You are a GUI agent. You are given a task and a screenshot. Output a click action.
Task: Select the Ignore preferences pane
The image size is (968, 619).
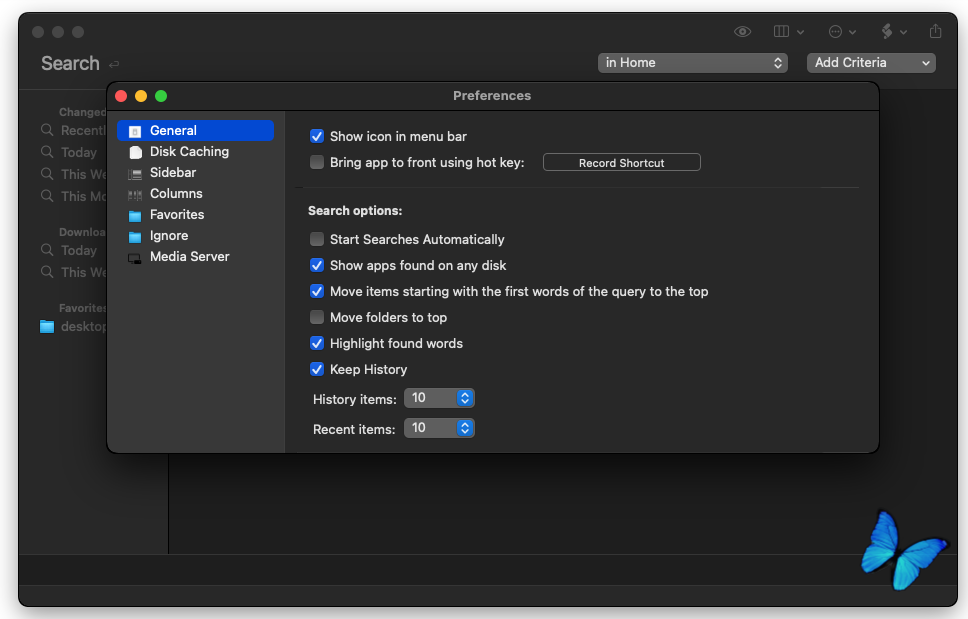click(x=169, y=236)
